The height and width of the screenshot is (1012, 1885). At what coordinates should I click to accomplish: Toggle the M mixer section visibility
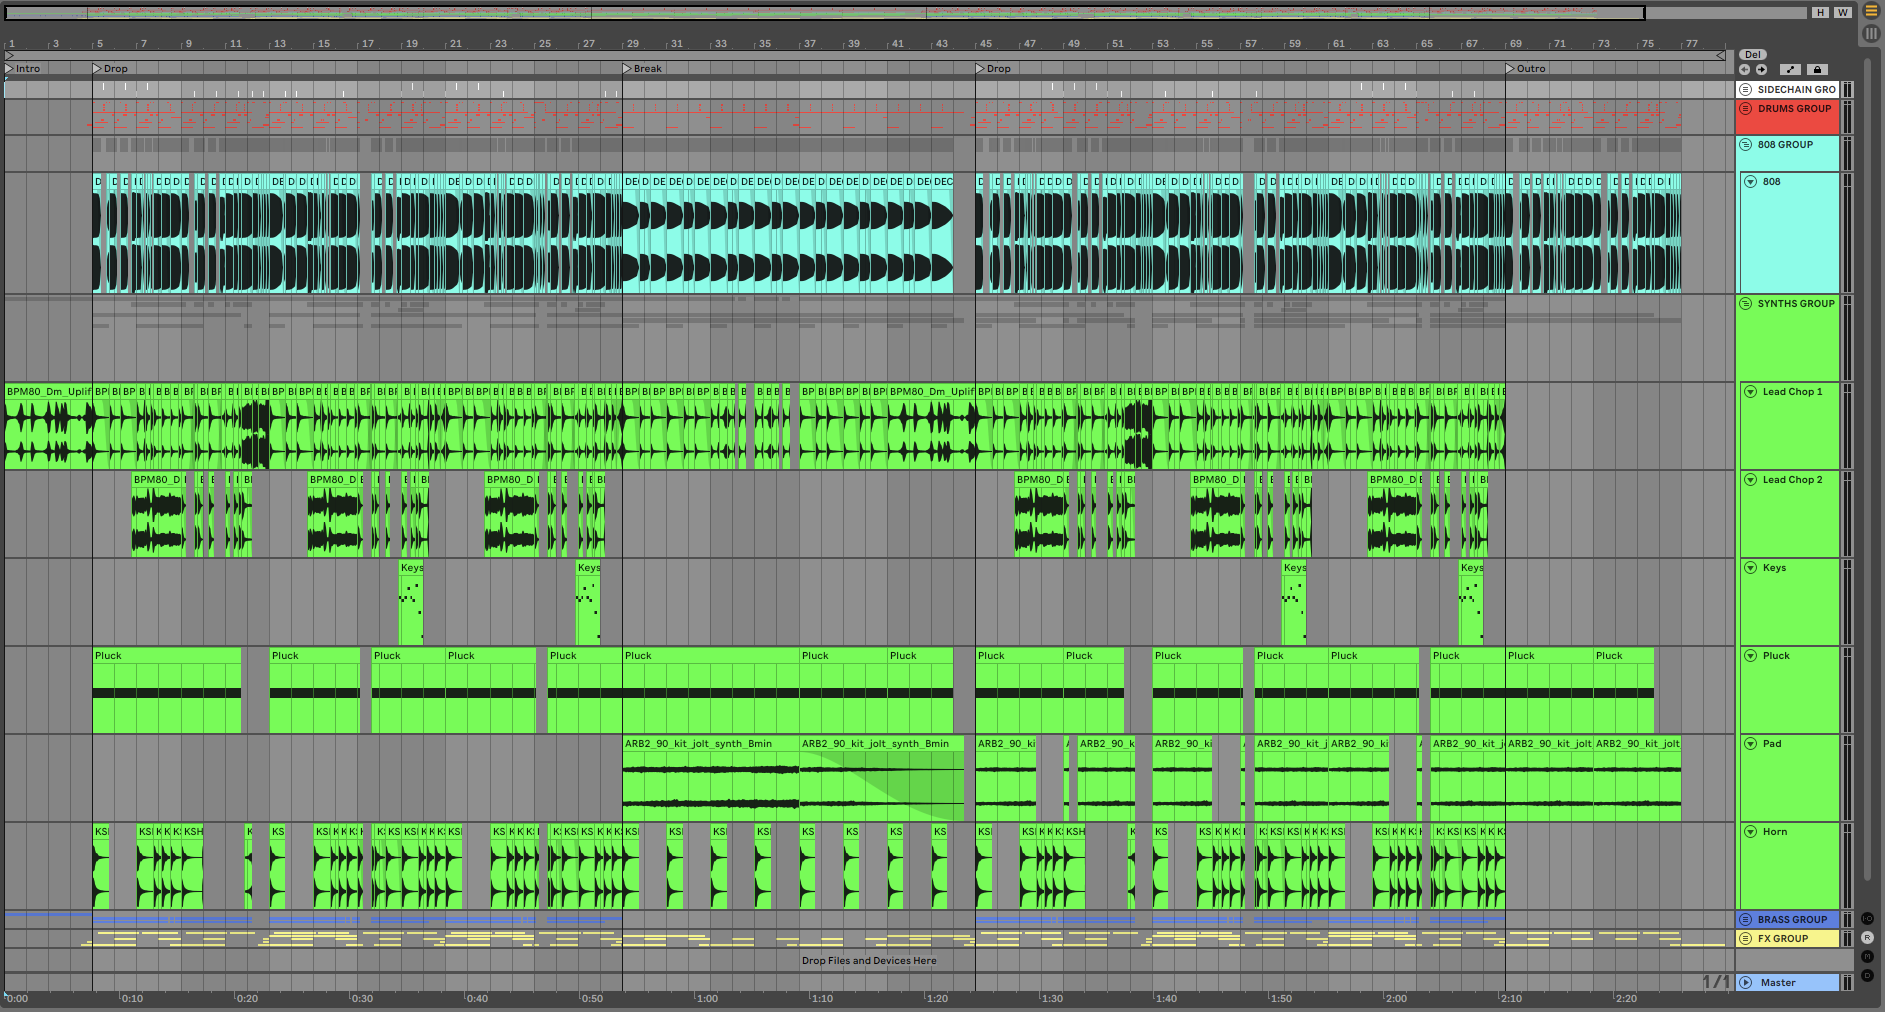click(1867, 957)
